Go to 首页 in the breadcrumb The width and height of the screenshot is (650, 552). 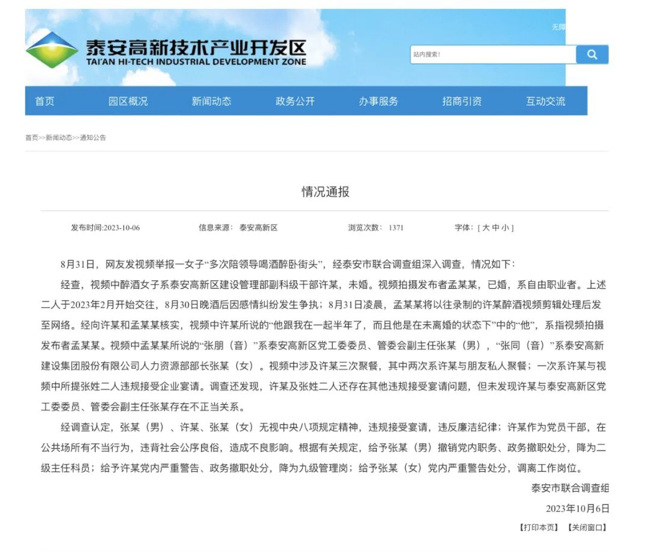click(32, 138)
